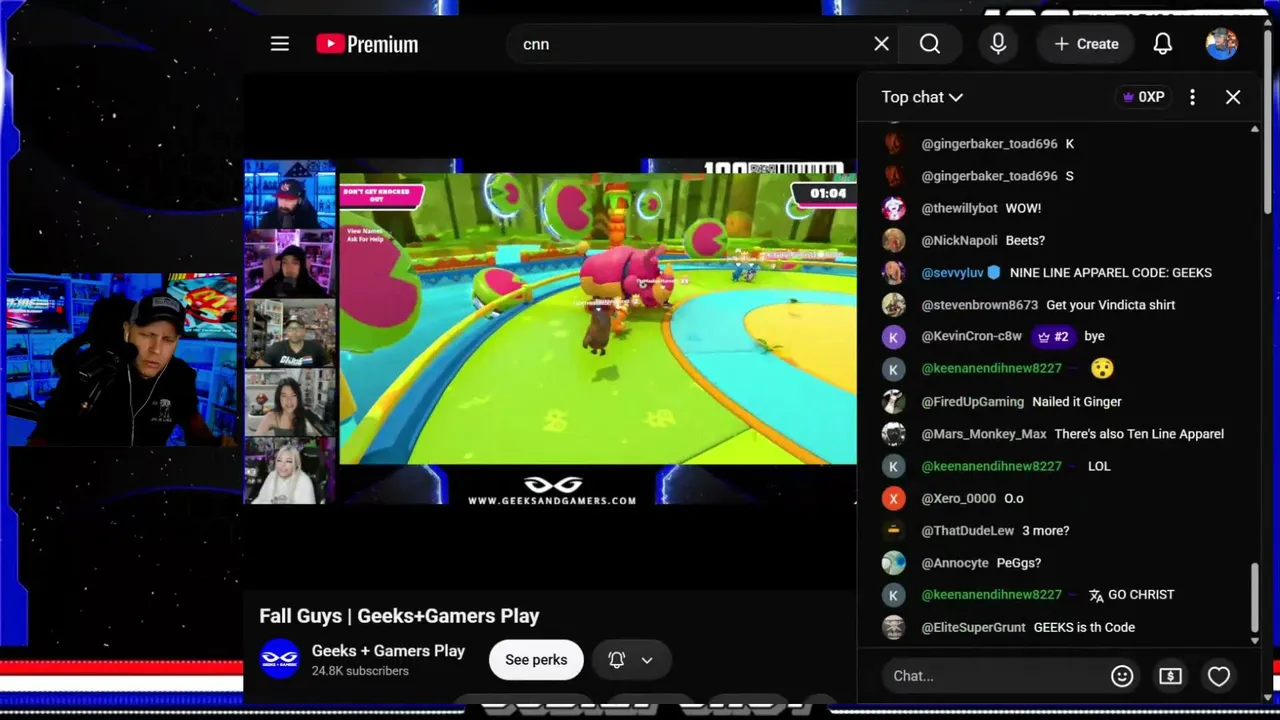Open notification settings dropdown beside See perks
The height and width of the screenshot is (720, 1280).
point(631,660)
